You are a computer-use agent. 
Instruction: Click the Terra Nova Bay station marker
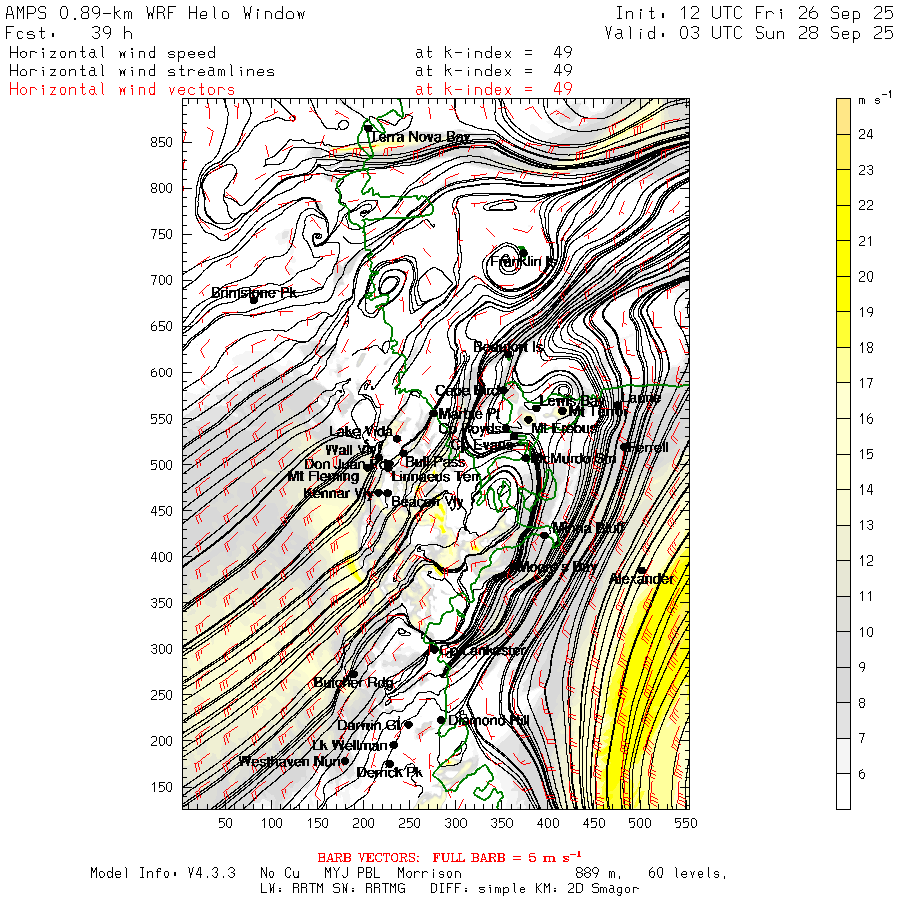click(368, 128)
